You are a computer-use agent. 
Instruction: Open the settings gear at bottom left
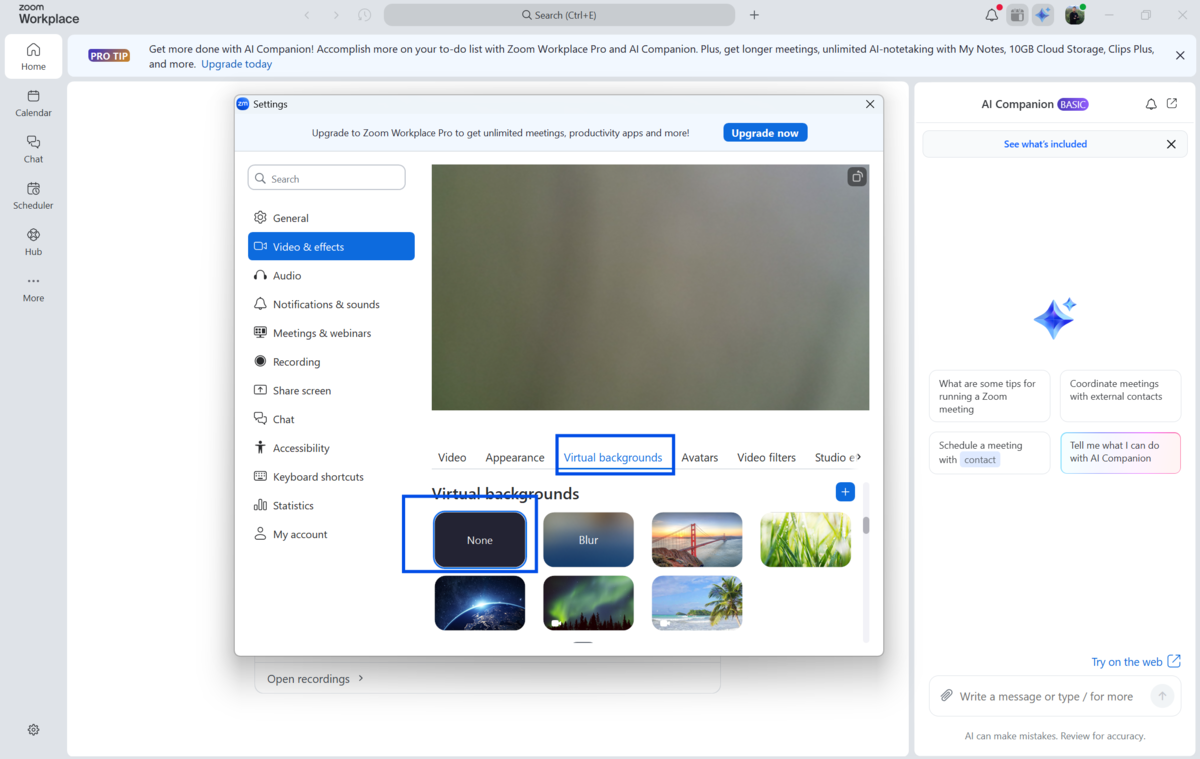33,730
